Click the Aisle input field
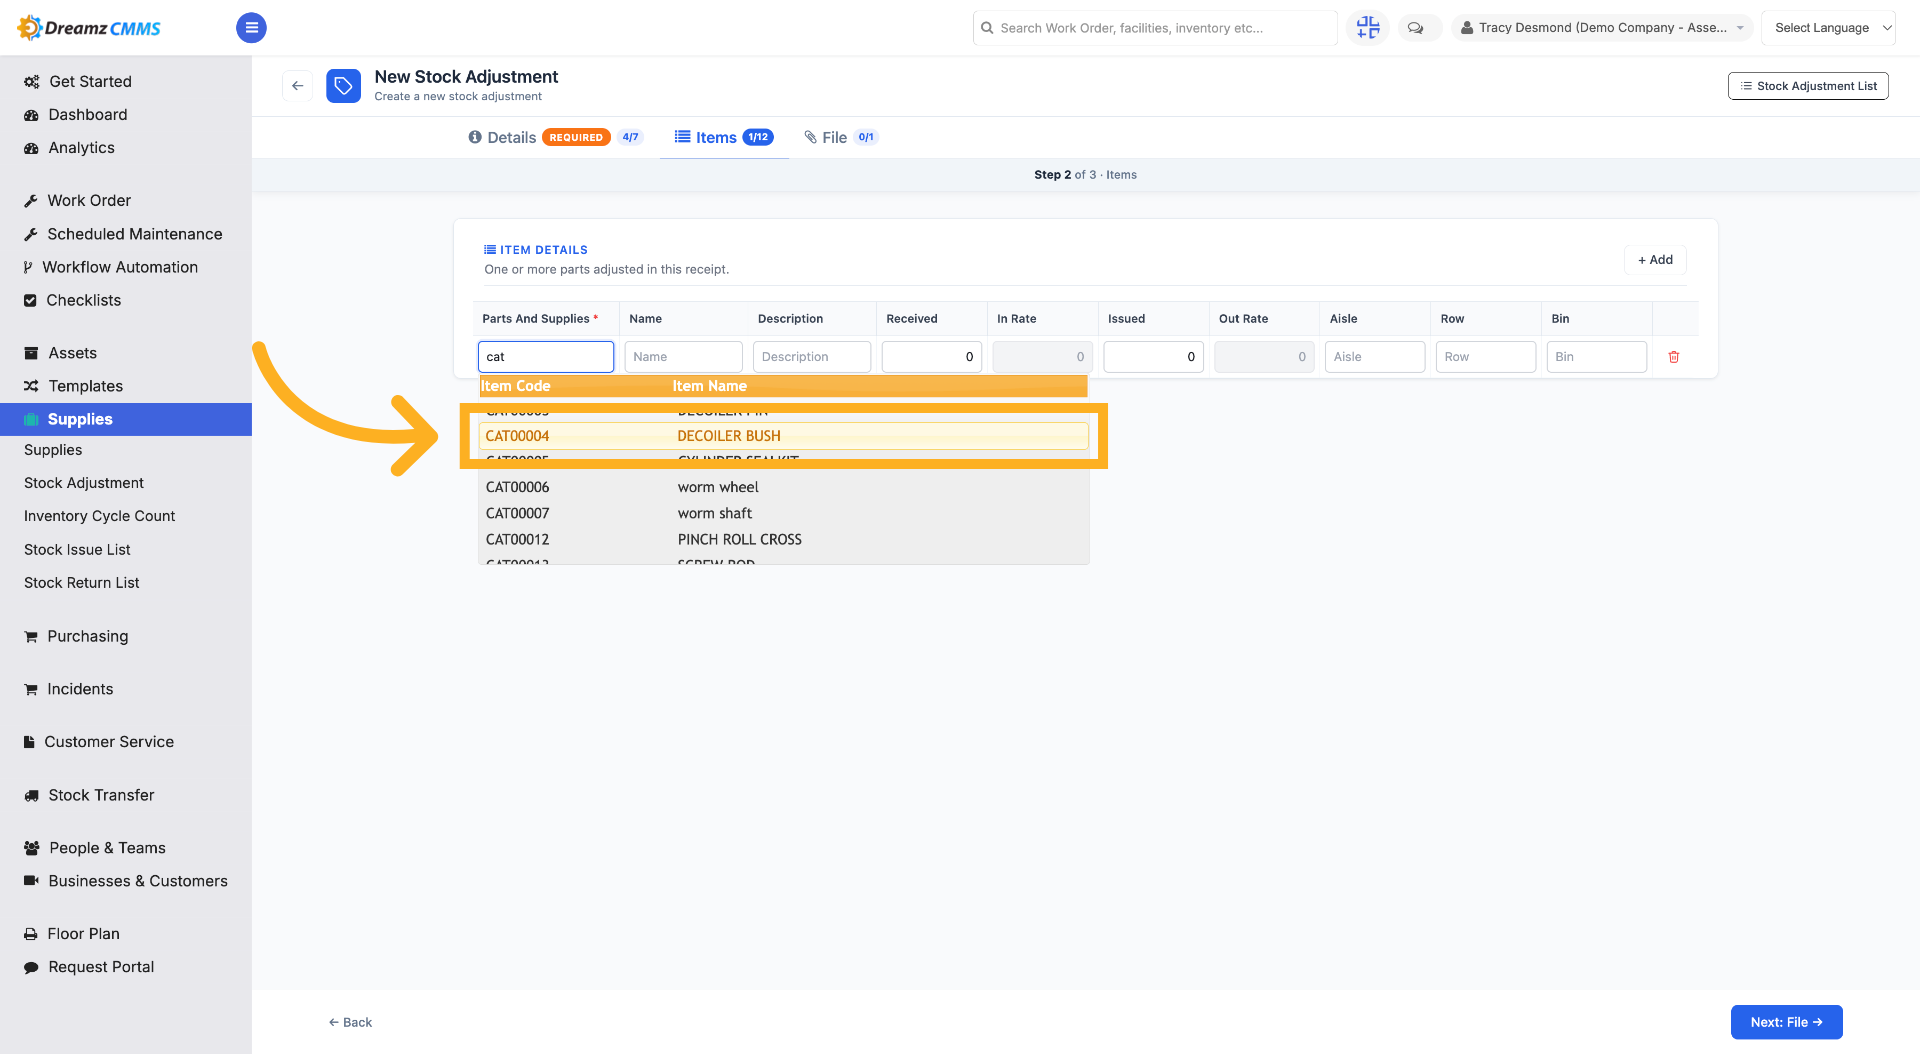 point(1375,357)
